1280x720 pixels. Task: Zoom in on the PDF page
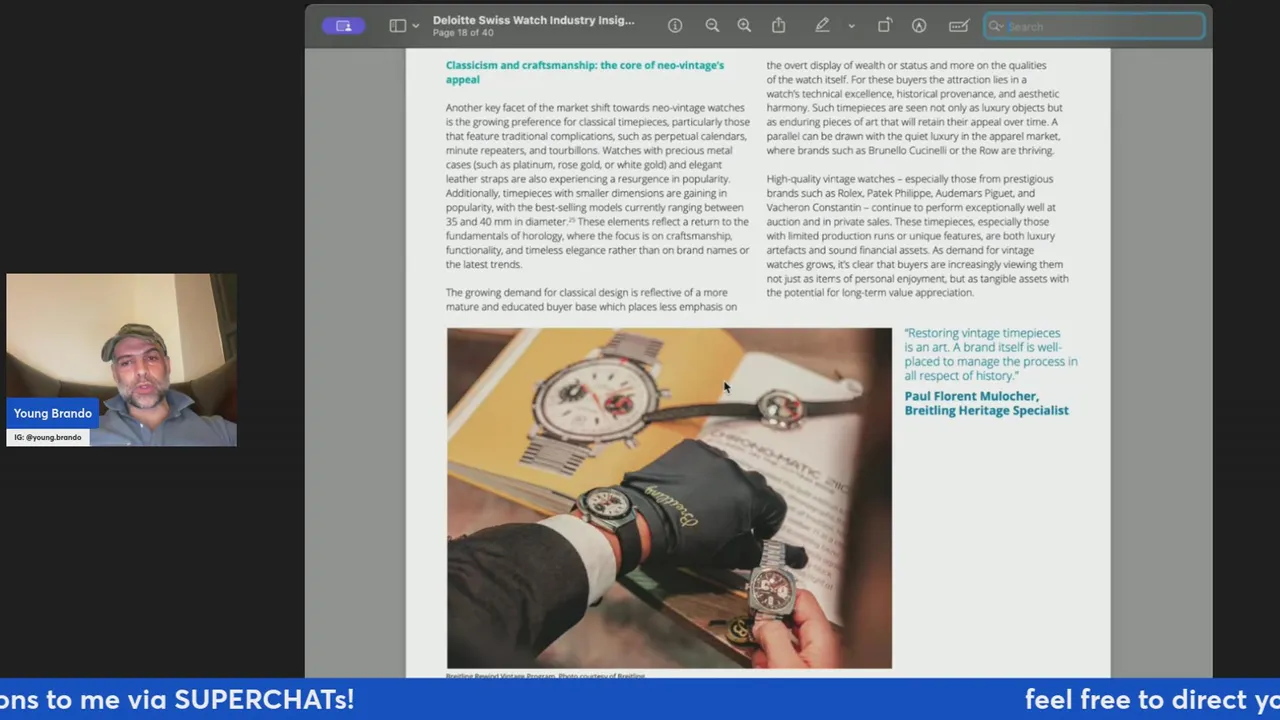[x=744, y=26]
